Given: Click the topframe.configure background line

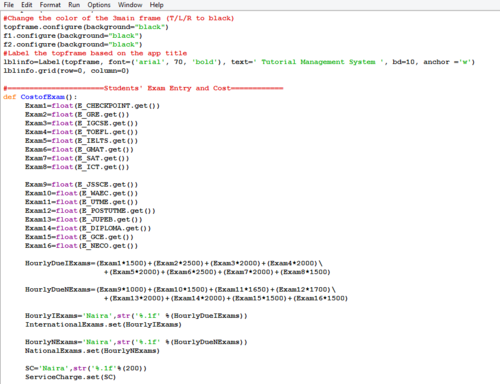Looking at the screenshot, I should (86, 27).
